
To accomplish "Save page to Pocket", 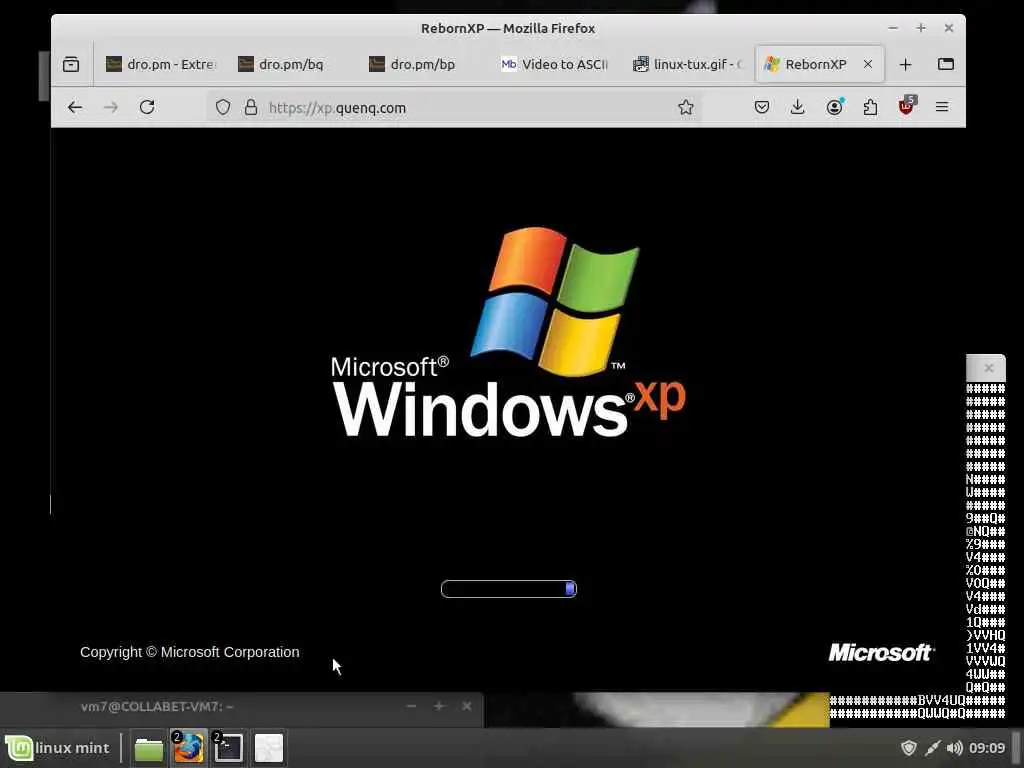I will tap(761, 107).
